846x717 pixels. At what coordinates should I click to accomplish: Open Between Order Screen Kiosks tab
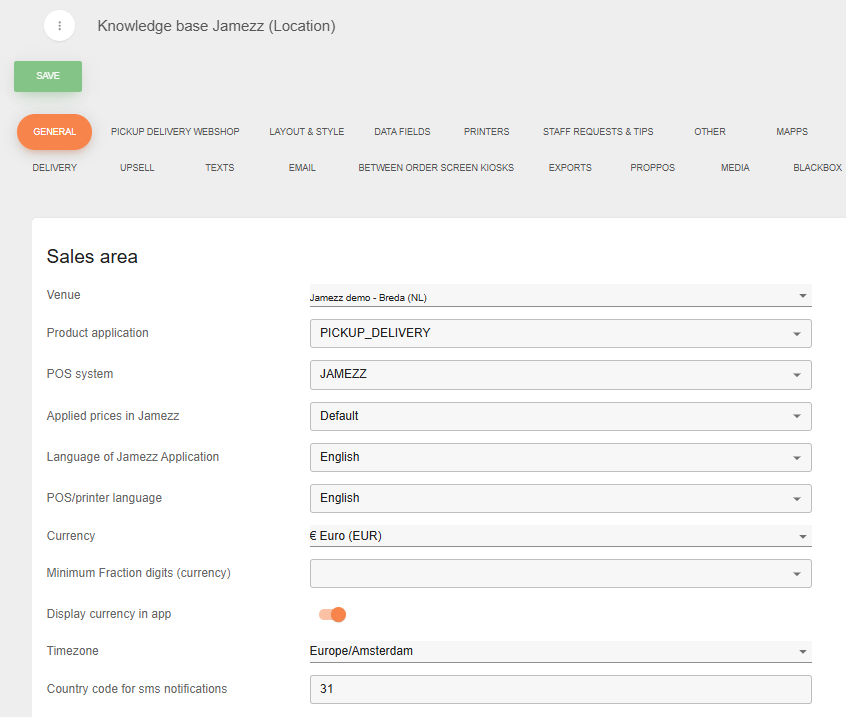[x=436, y=168]
